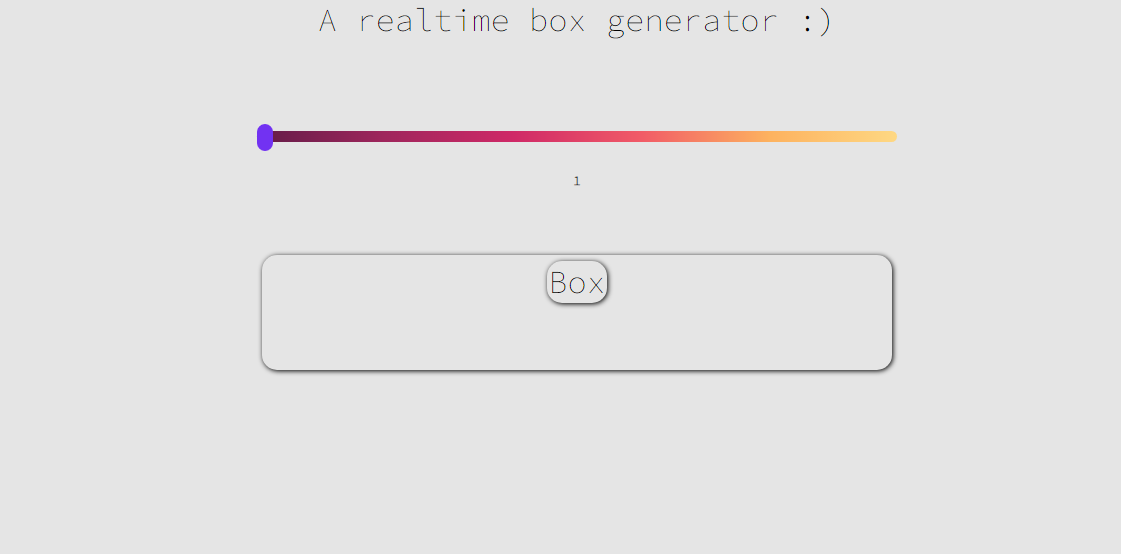Click the orange part of the slider track
The height and width of the screenshot is (554, 1121).
coord(760,137)
